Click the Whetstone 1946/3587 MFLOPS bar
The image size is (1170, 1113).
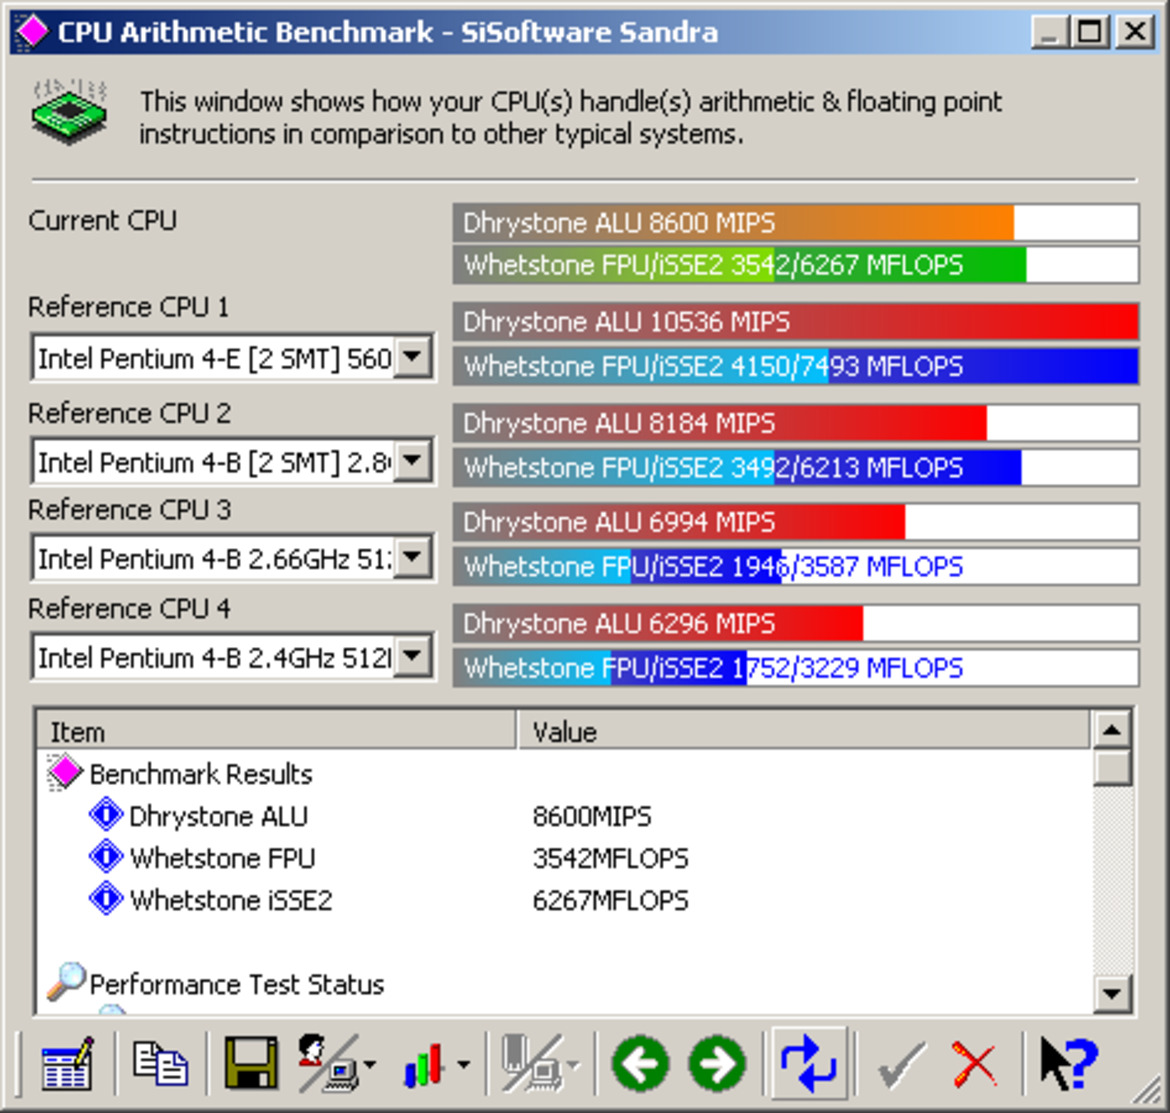[x=795, y=566]
